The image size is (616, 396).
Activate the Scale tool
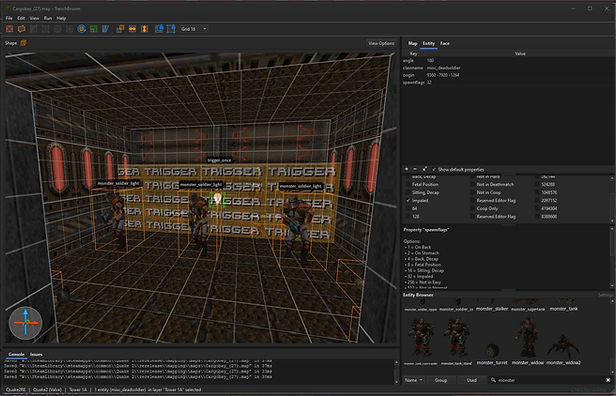(94, 29)
